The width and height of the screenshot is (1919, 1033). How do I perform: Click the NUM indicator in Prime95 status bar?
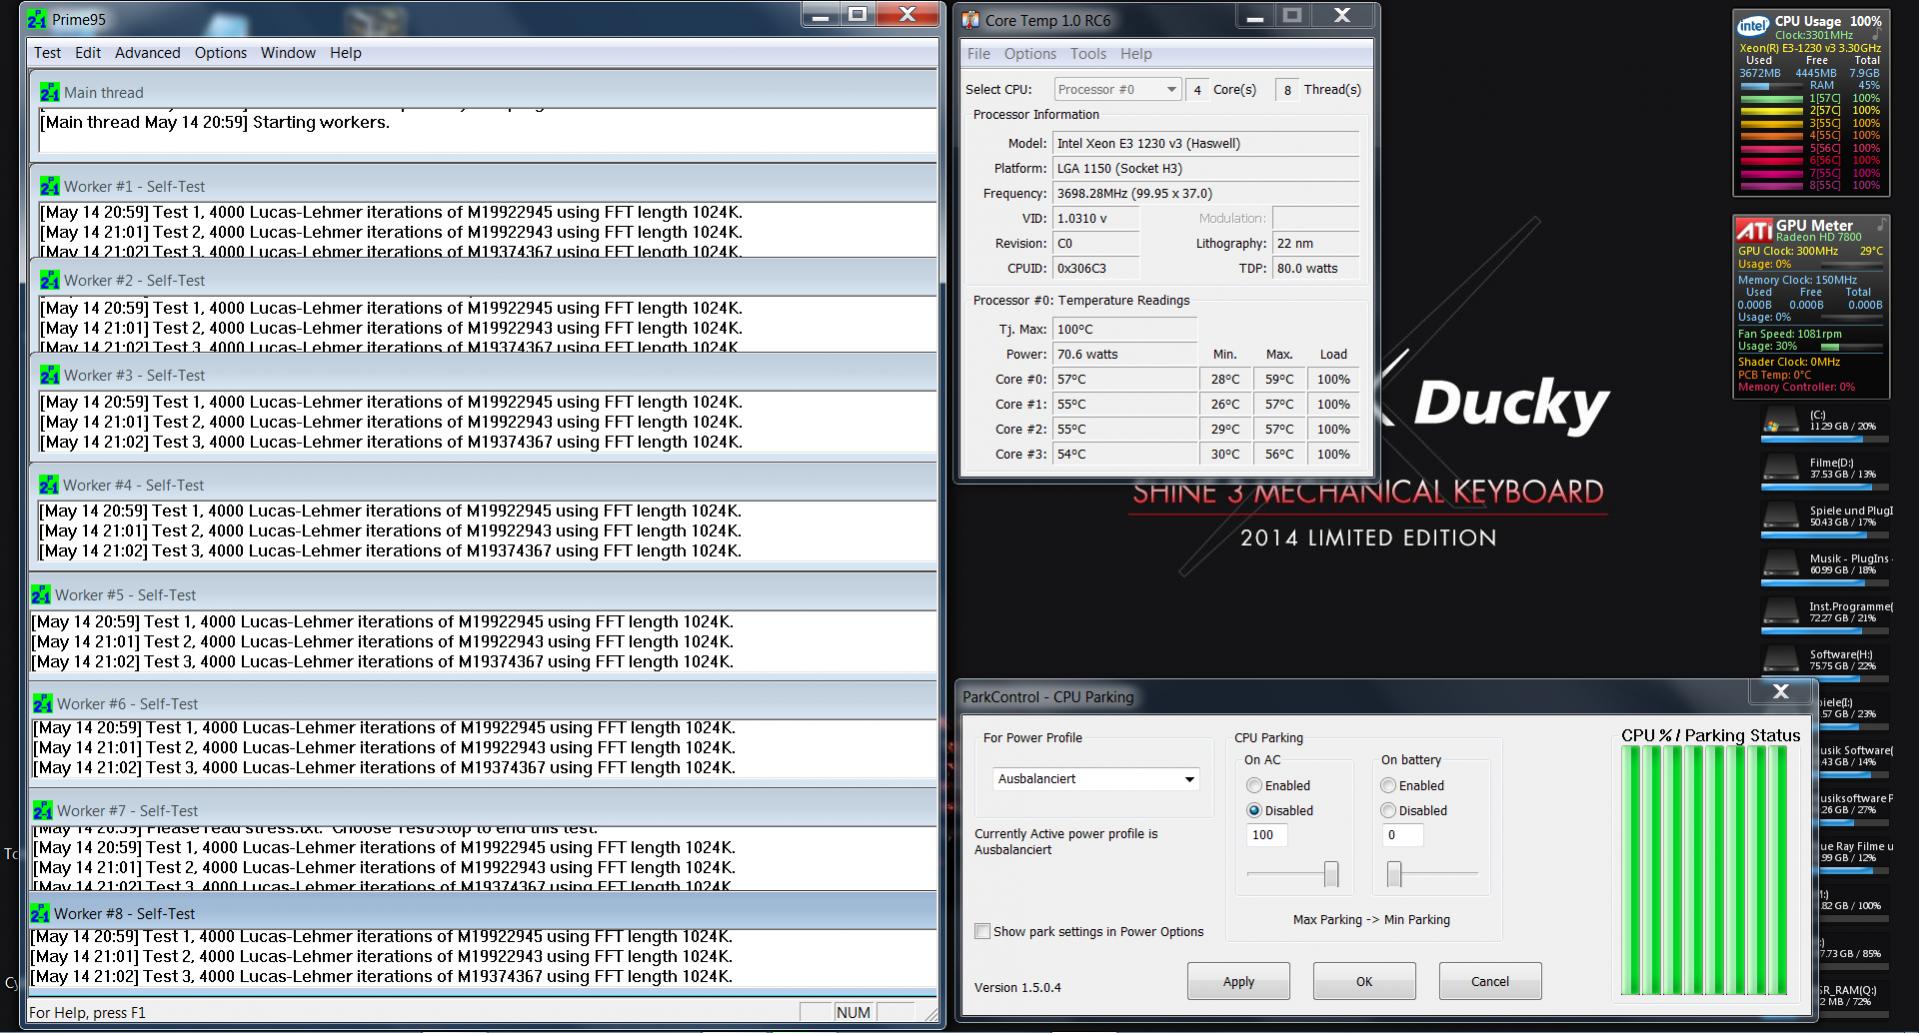(x=853, y=1013)
